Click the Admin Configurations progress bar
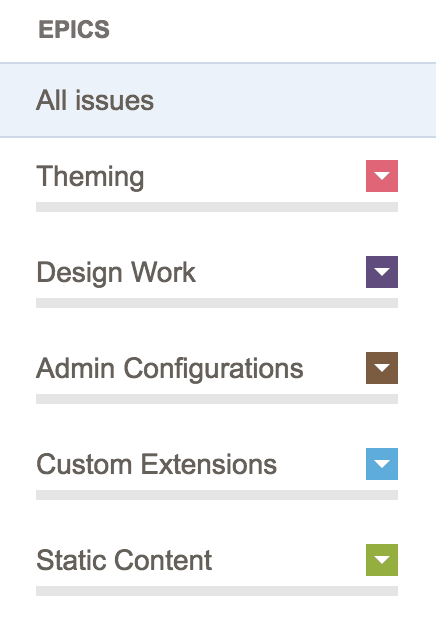The height and width of the screenshot is (644, 436). (217, 399)
